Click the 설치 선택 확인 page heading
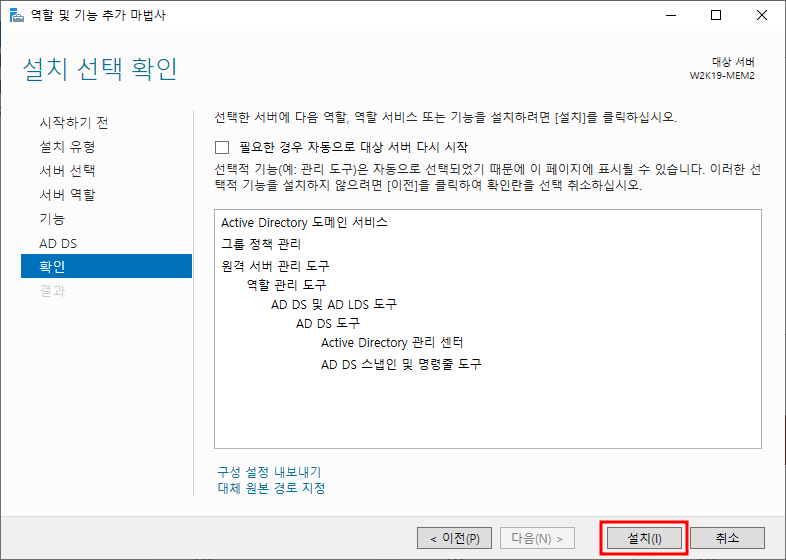 [100, 69]
